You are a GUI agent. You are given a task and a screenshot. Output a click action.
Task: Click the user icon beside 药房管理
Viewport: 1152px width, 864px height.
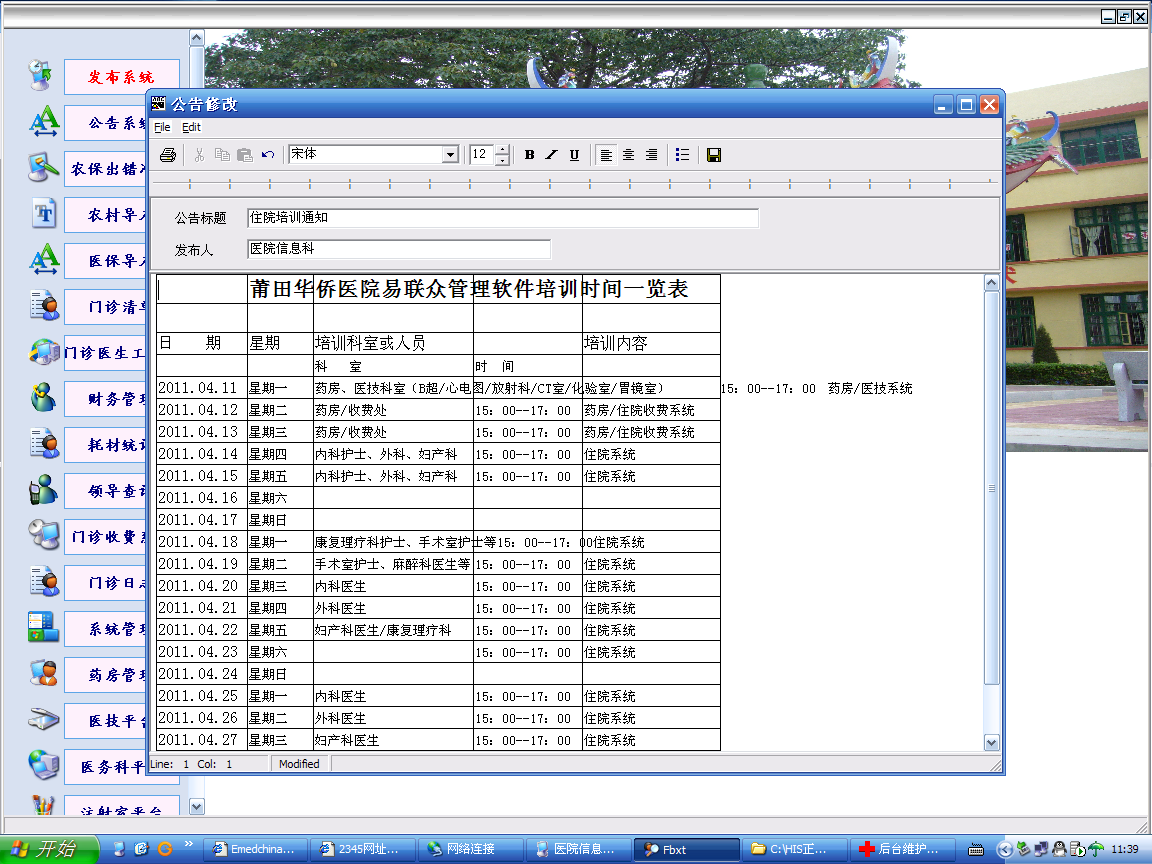coord(43,673)
